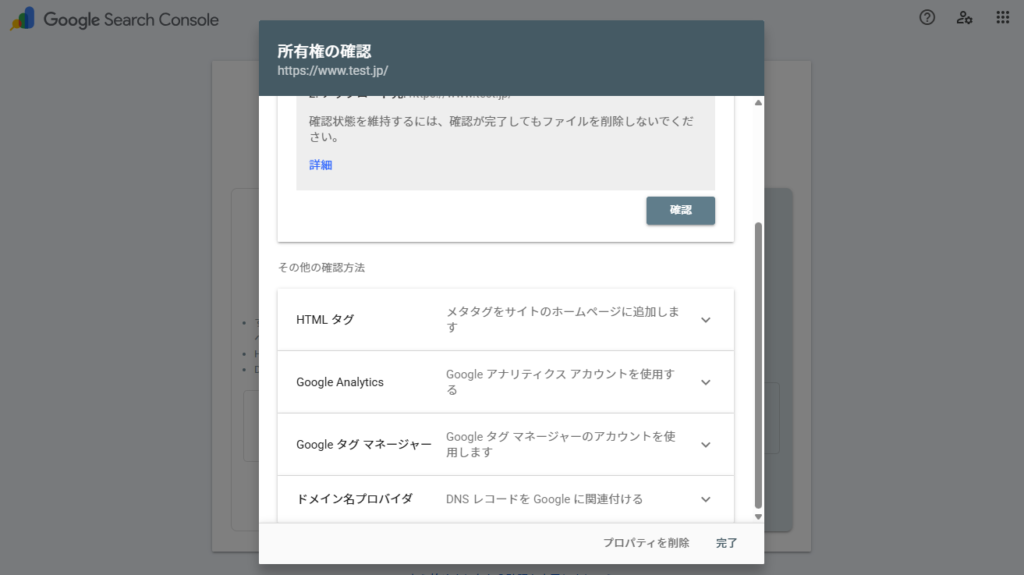Image resolution: width=1024 pixels, height=575 pixels.
Task: Select the Google Analytics row label
Action: point(340,382)
